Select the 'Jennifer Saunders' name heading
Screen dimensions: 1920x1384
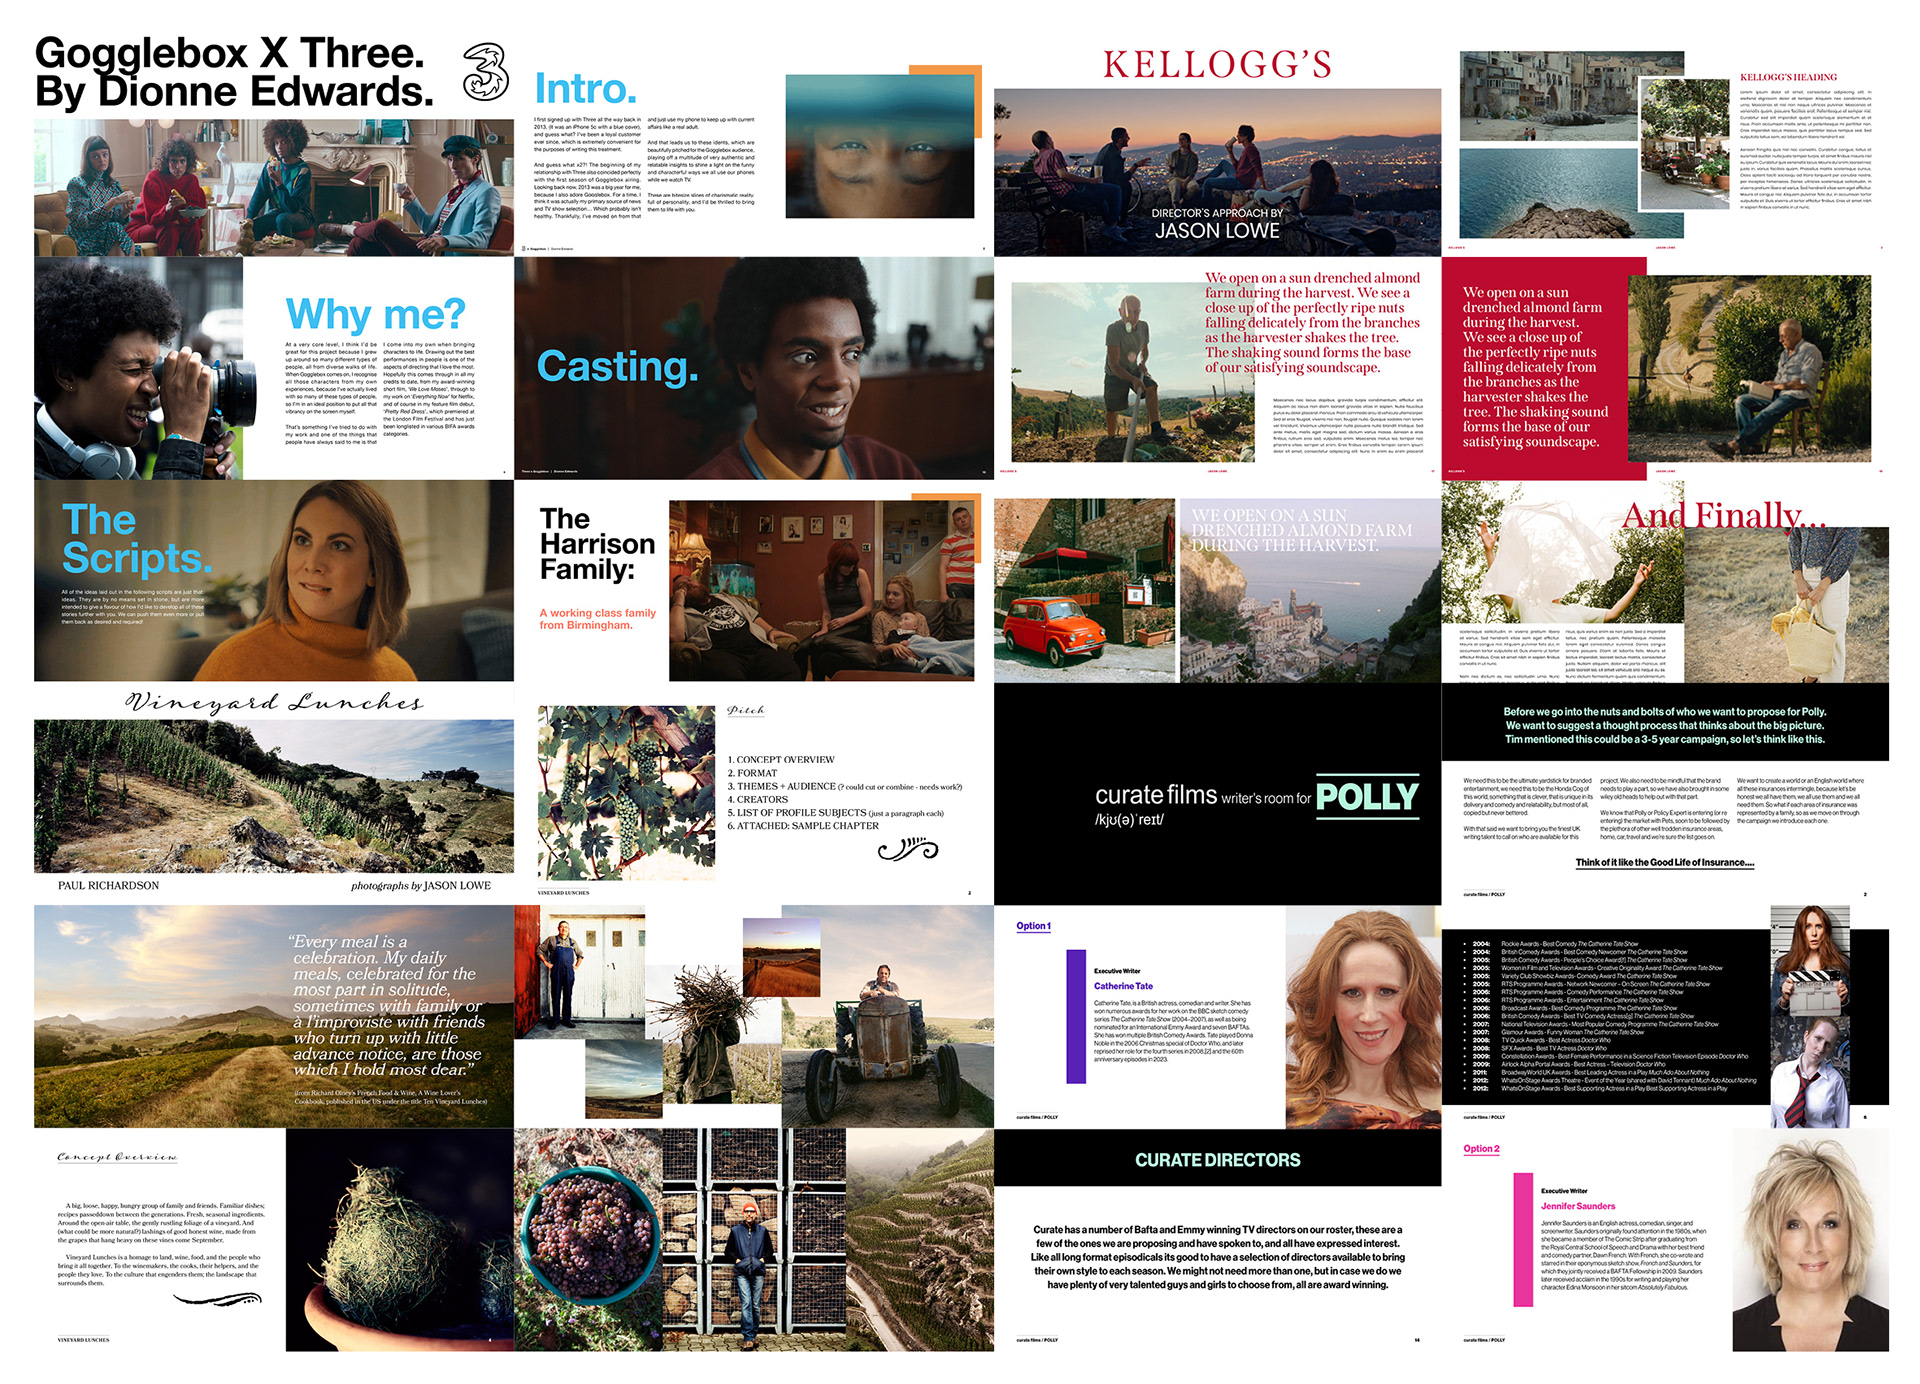[x=1578, y=1206]
